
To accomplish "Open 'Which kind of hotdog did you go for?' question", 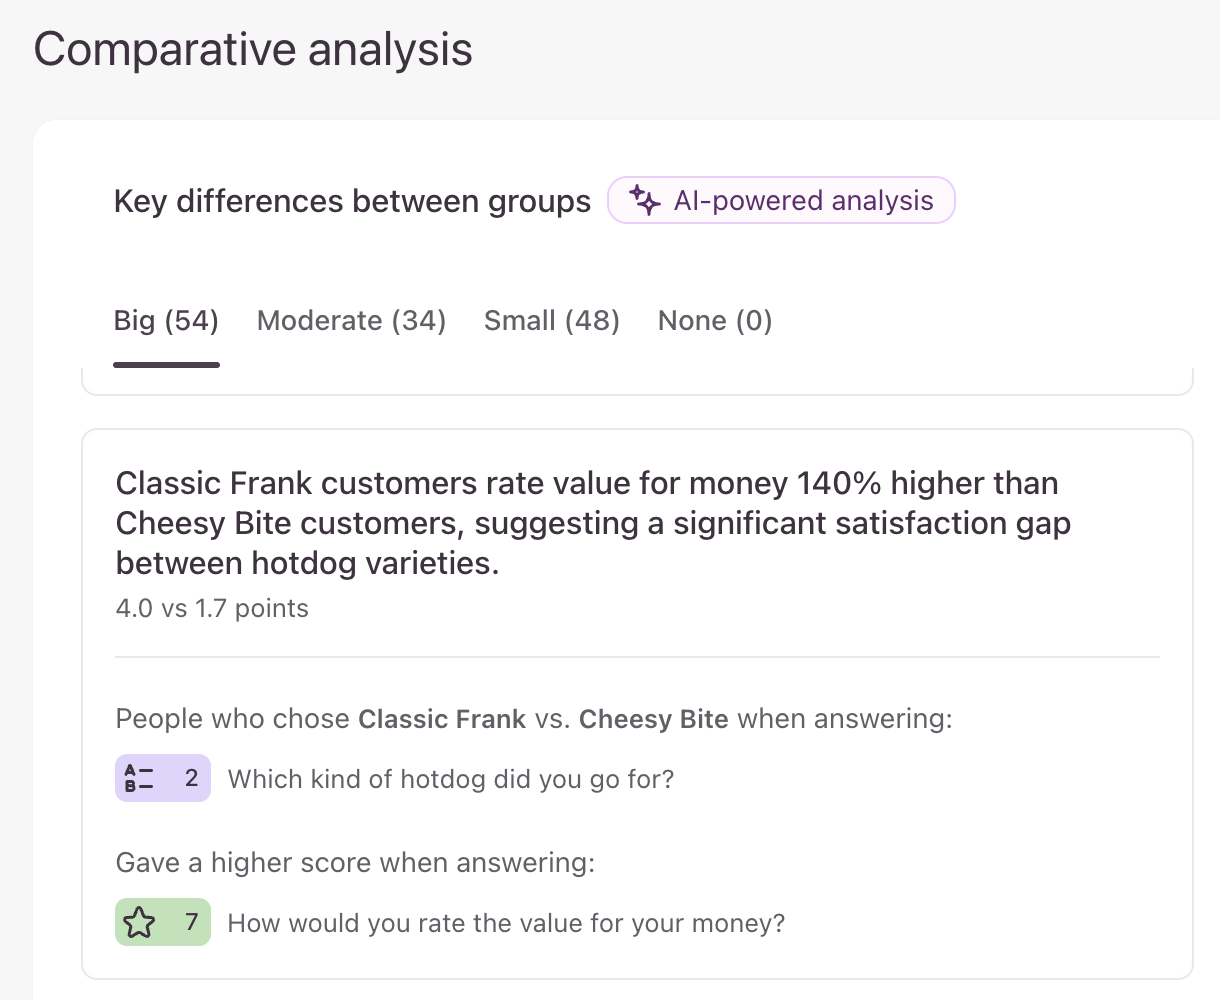I will pyautogui.click(x=451, y=779).
